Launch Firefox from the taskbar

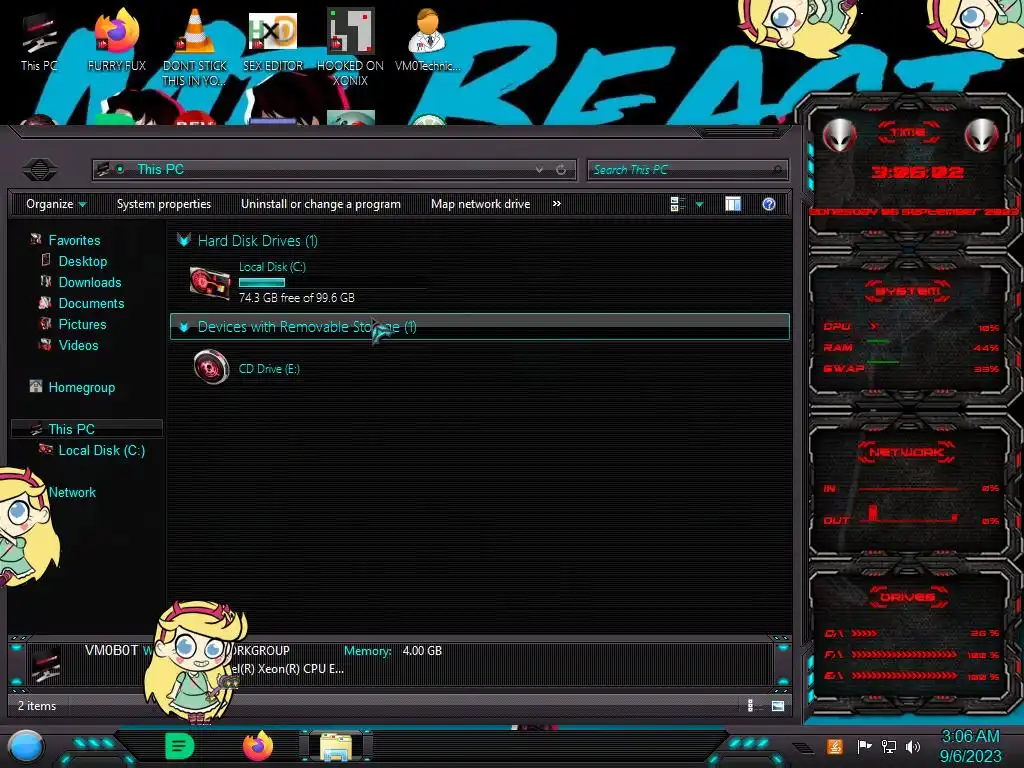coord(258,746)
